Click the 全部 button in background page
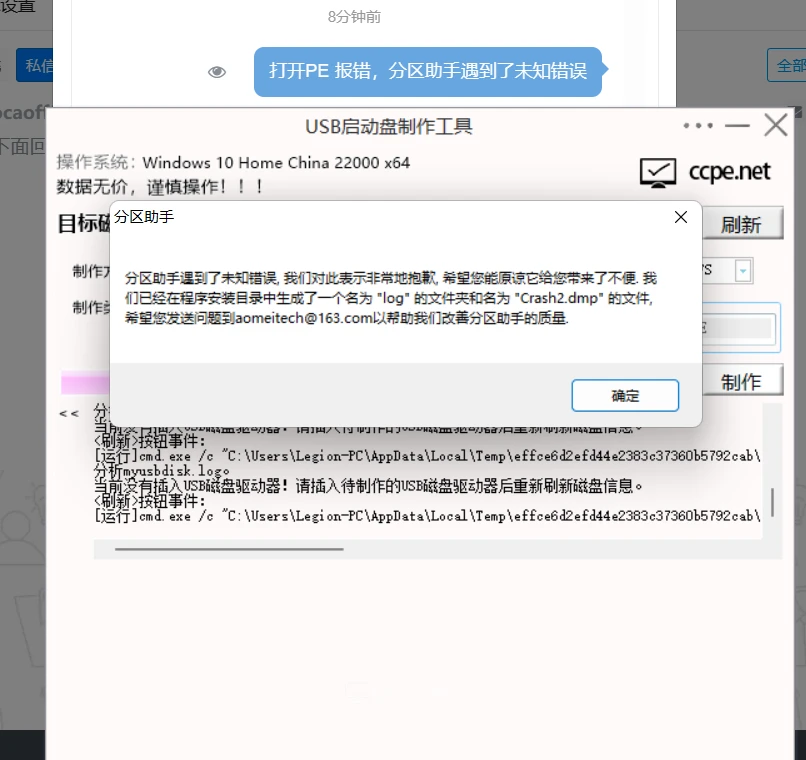This screenshot has width=806, height=760. pyautogui.click(x=786, y=65)
